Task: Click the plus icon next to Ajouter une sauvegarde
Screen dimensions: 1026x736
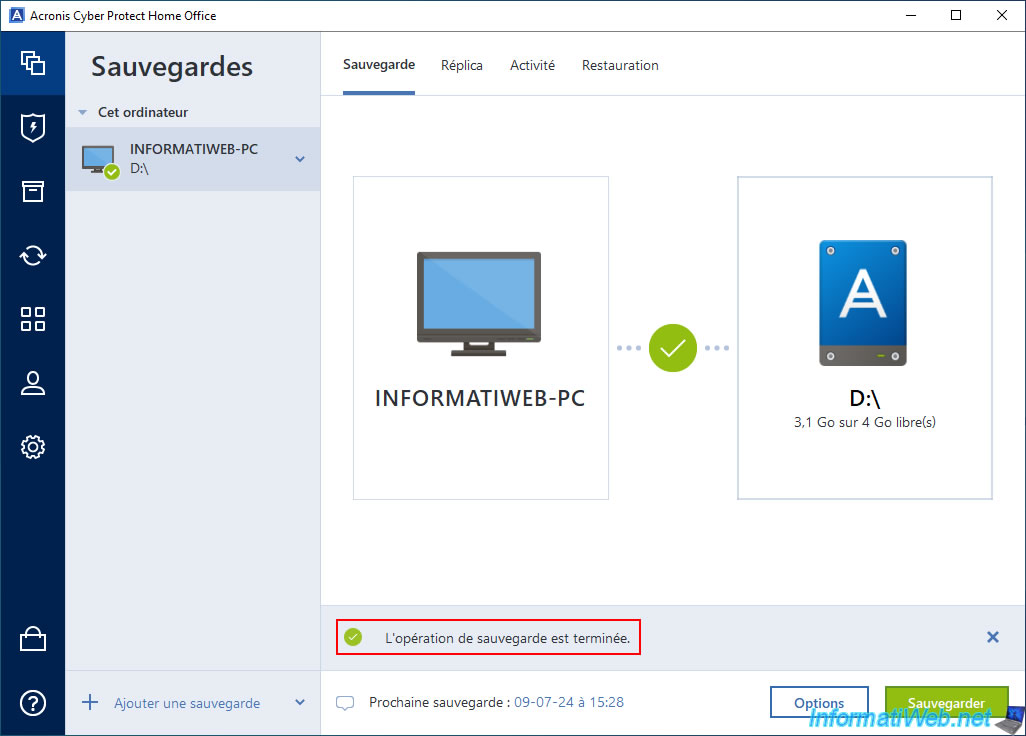Action: (90, 703)
